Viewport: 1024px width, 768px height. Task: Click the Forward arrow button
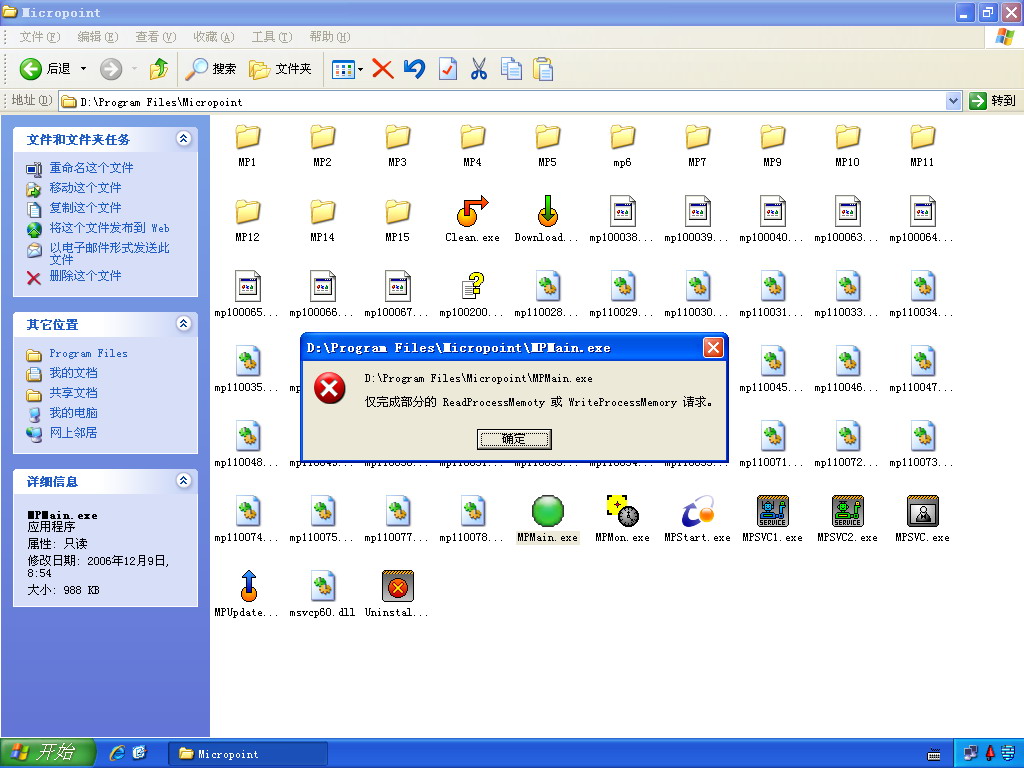coord(111,69)
